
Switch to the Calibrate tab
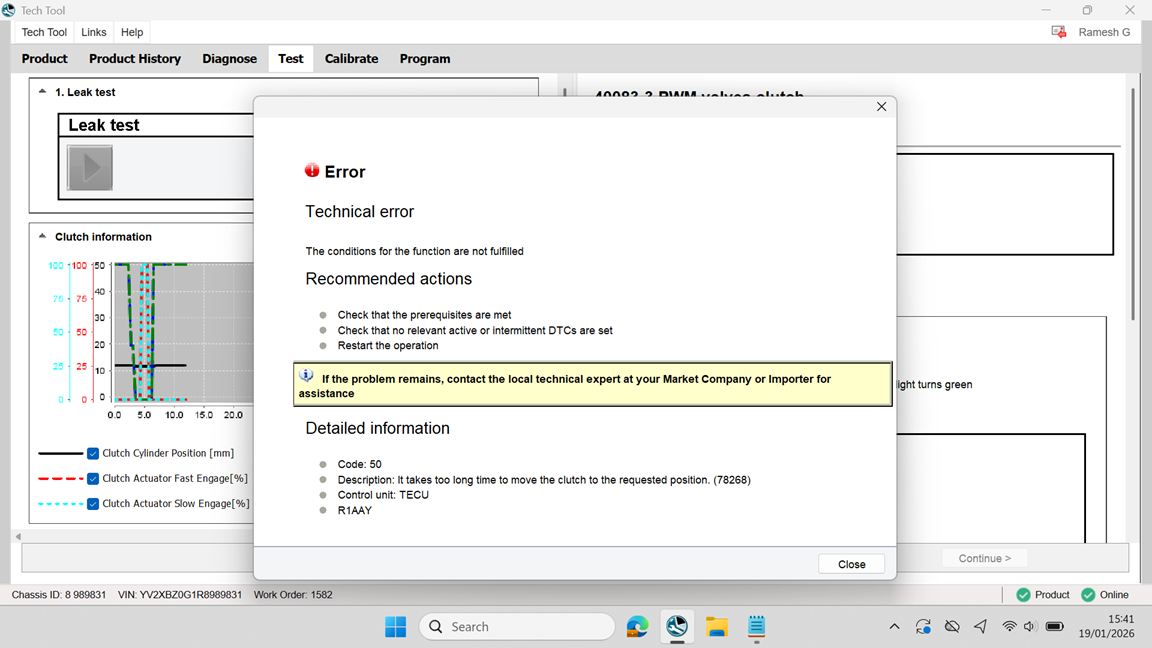pyautogui.click(x=351, y=59)
